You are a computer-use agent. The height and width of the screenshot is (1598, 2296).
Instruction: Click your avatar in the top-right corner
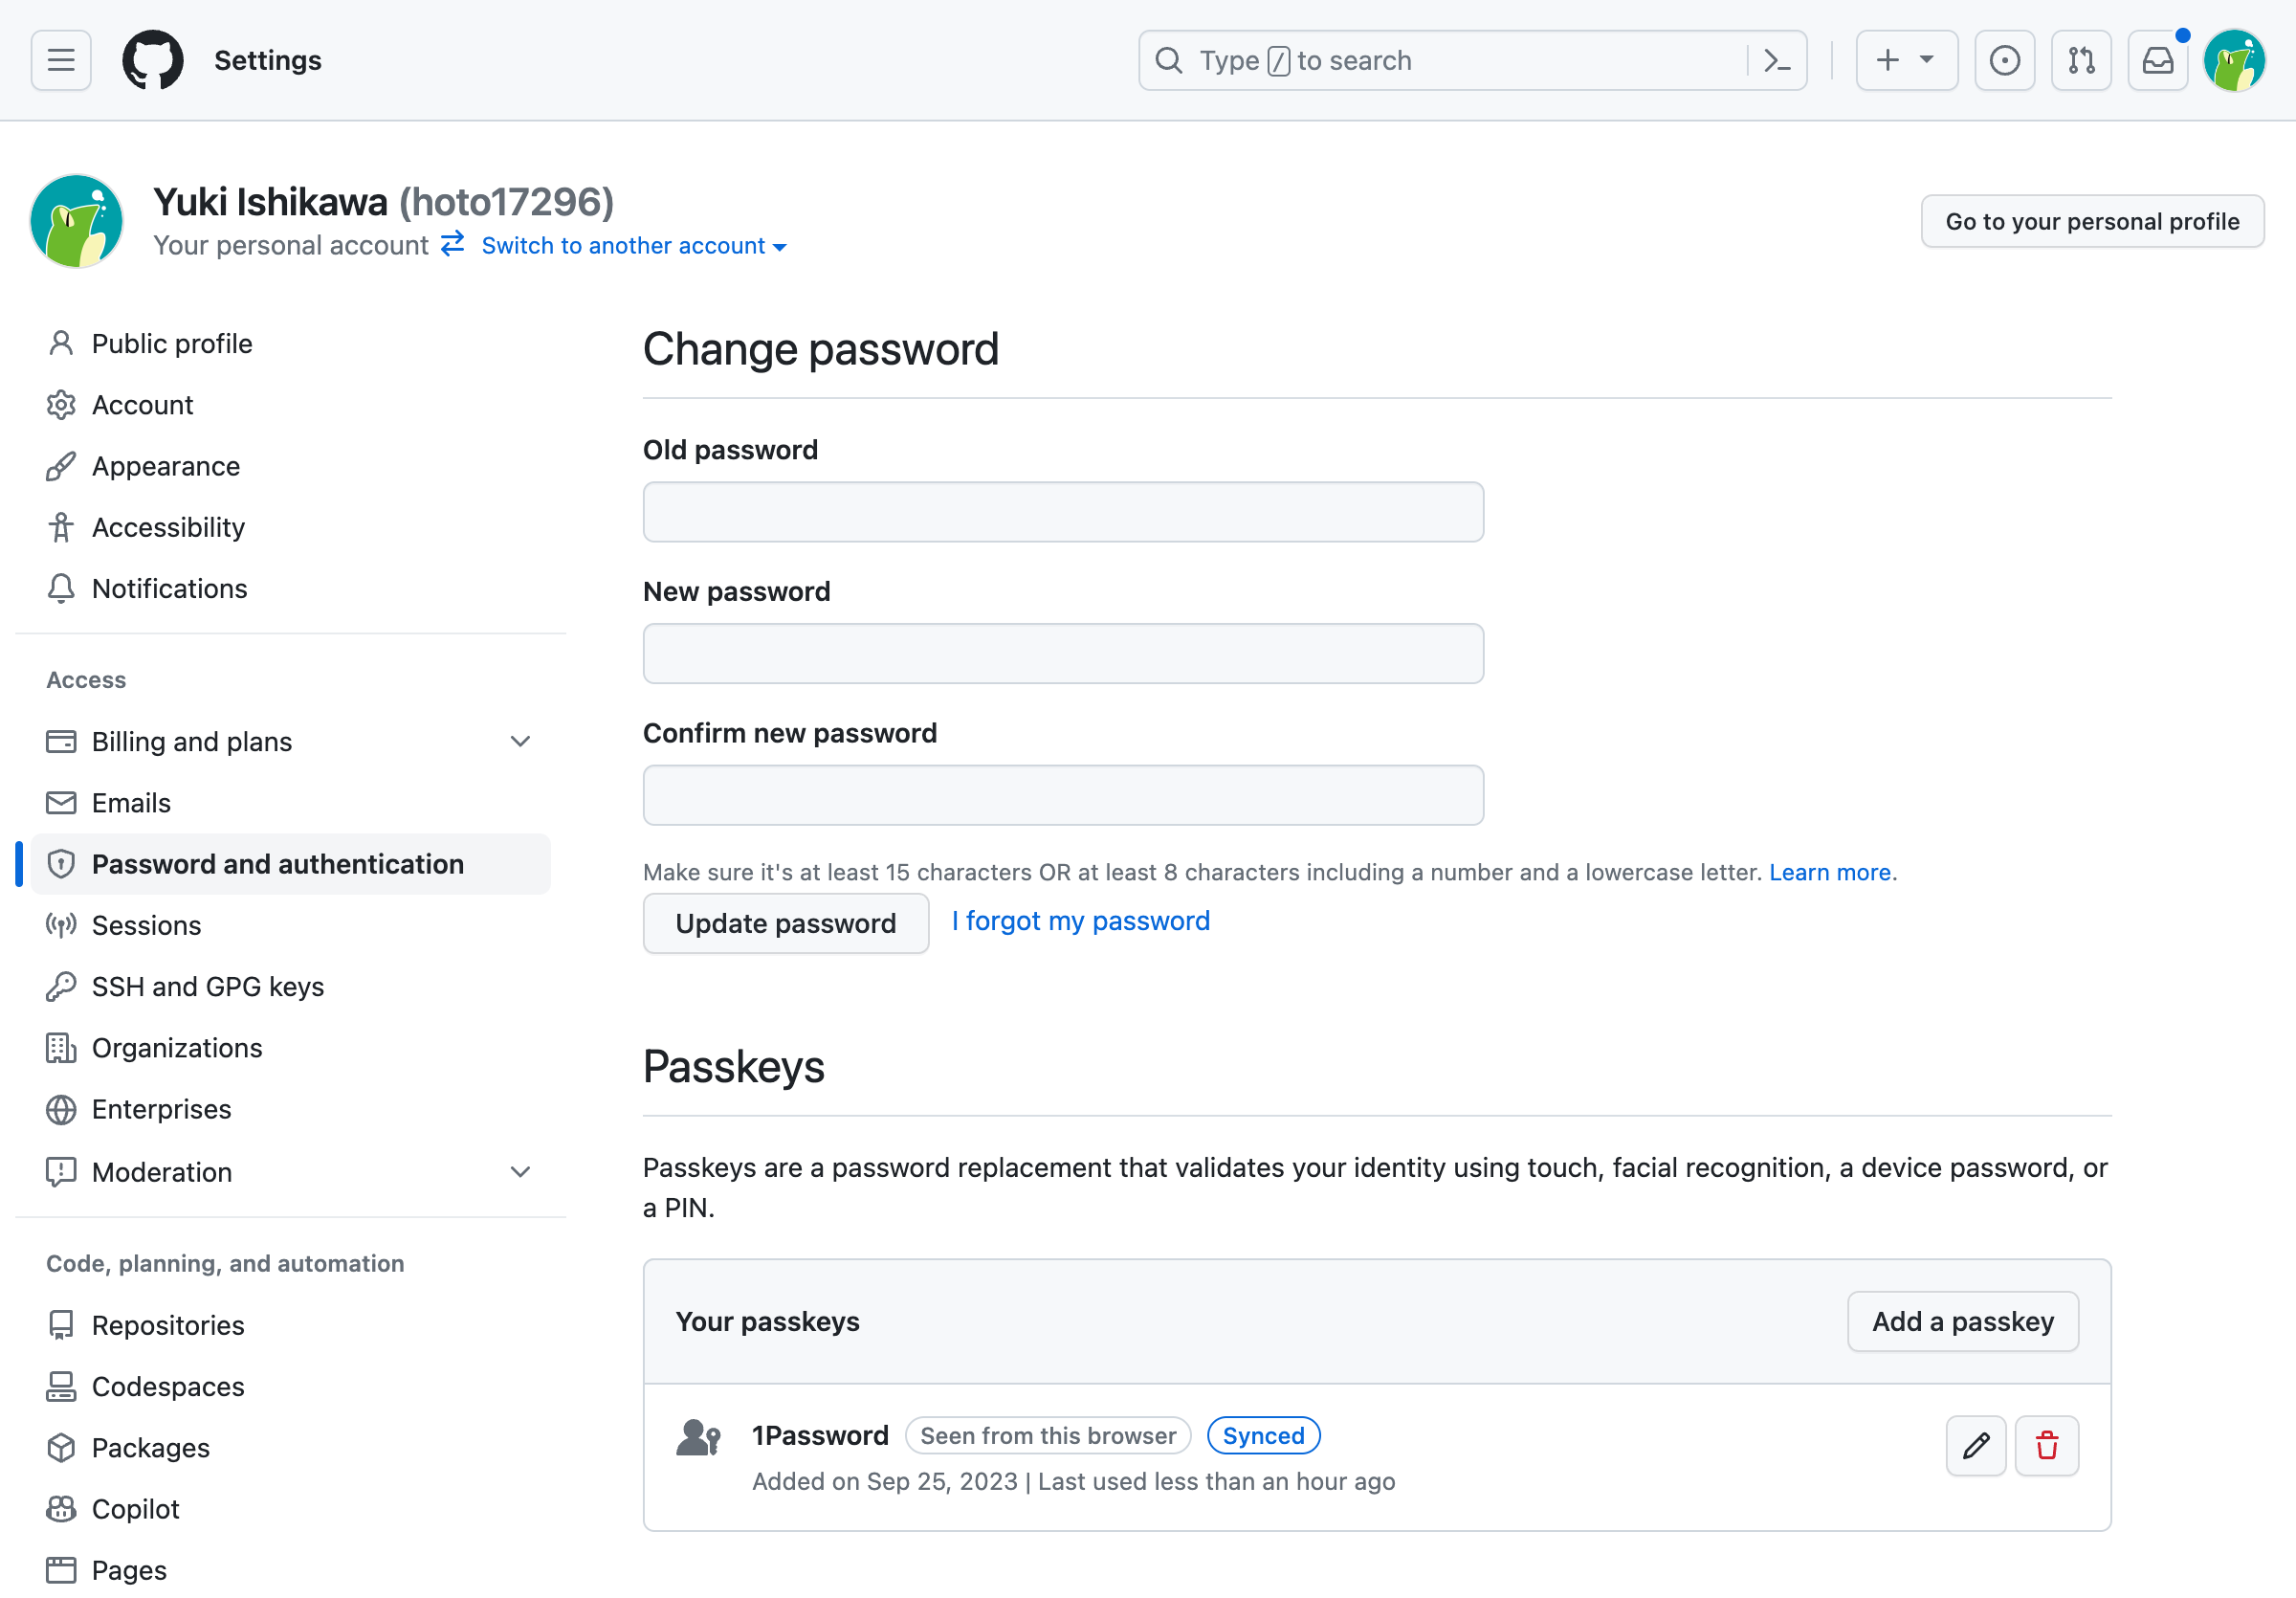coord(2235,60)
